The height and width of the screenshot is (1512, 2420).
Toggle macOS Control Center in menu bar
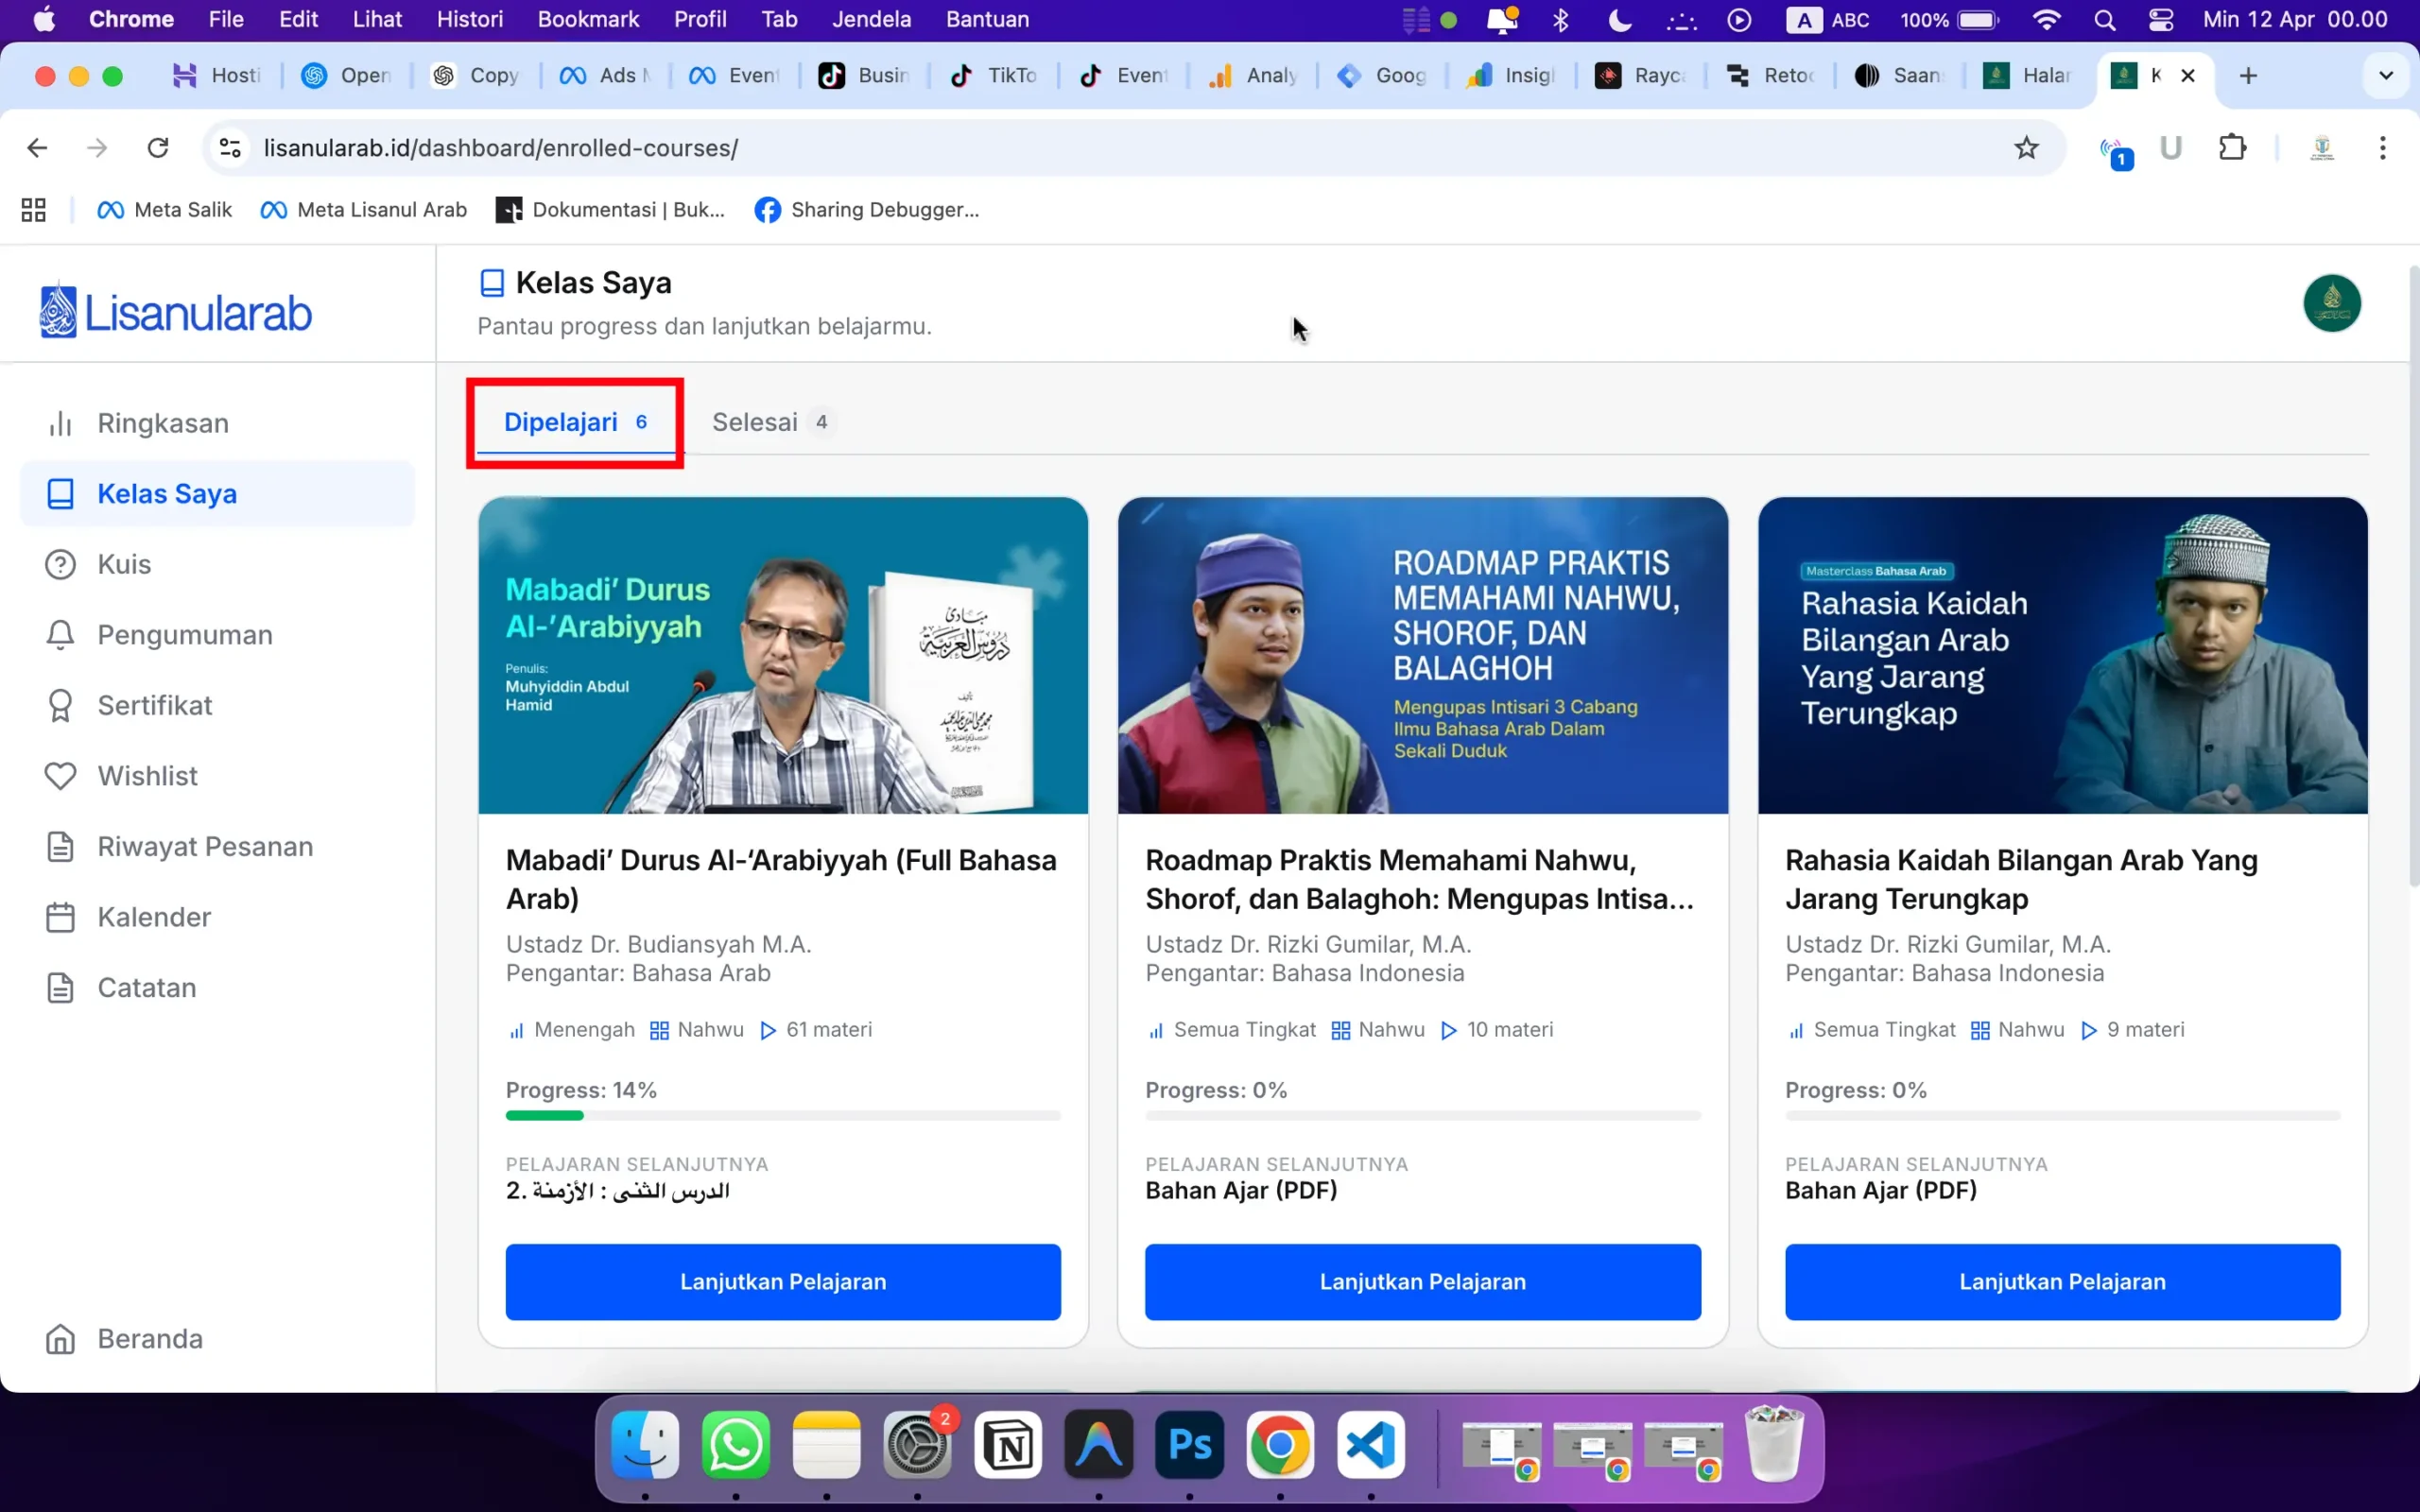click(x=2160, y=20)
